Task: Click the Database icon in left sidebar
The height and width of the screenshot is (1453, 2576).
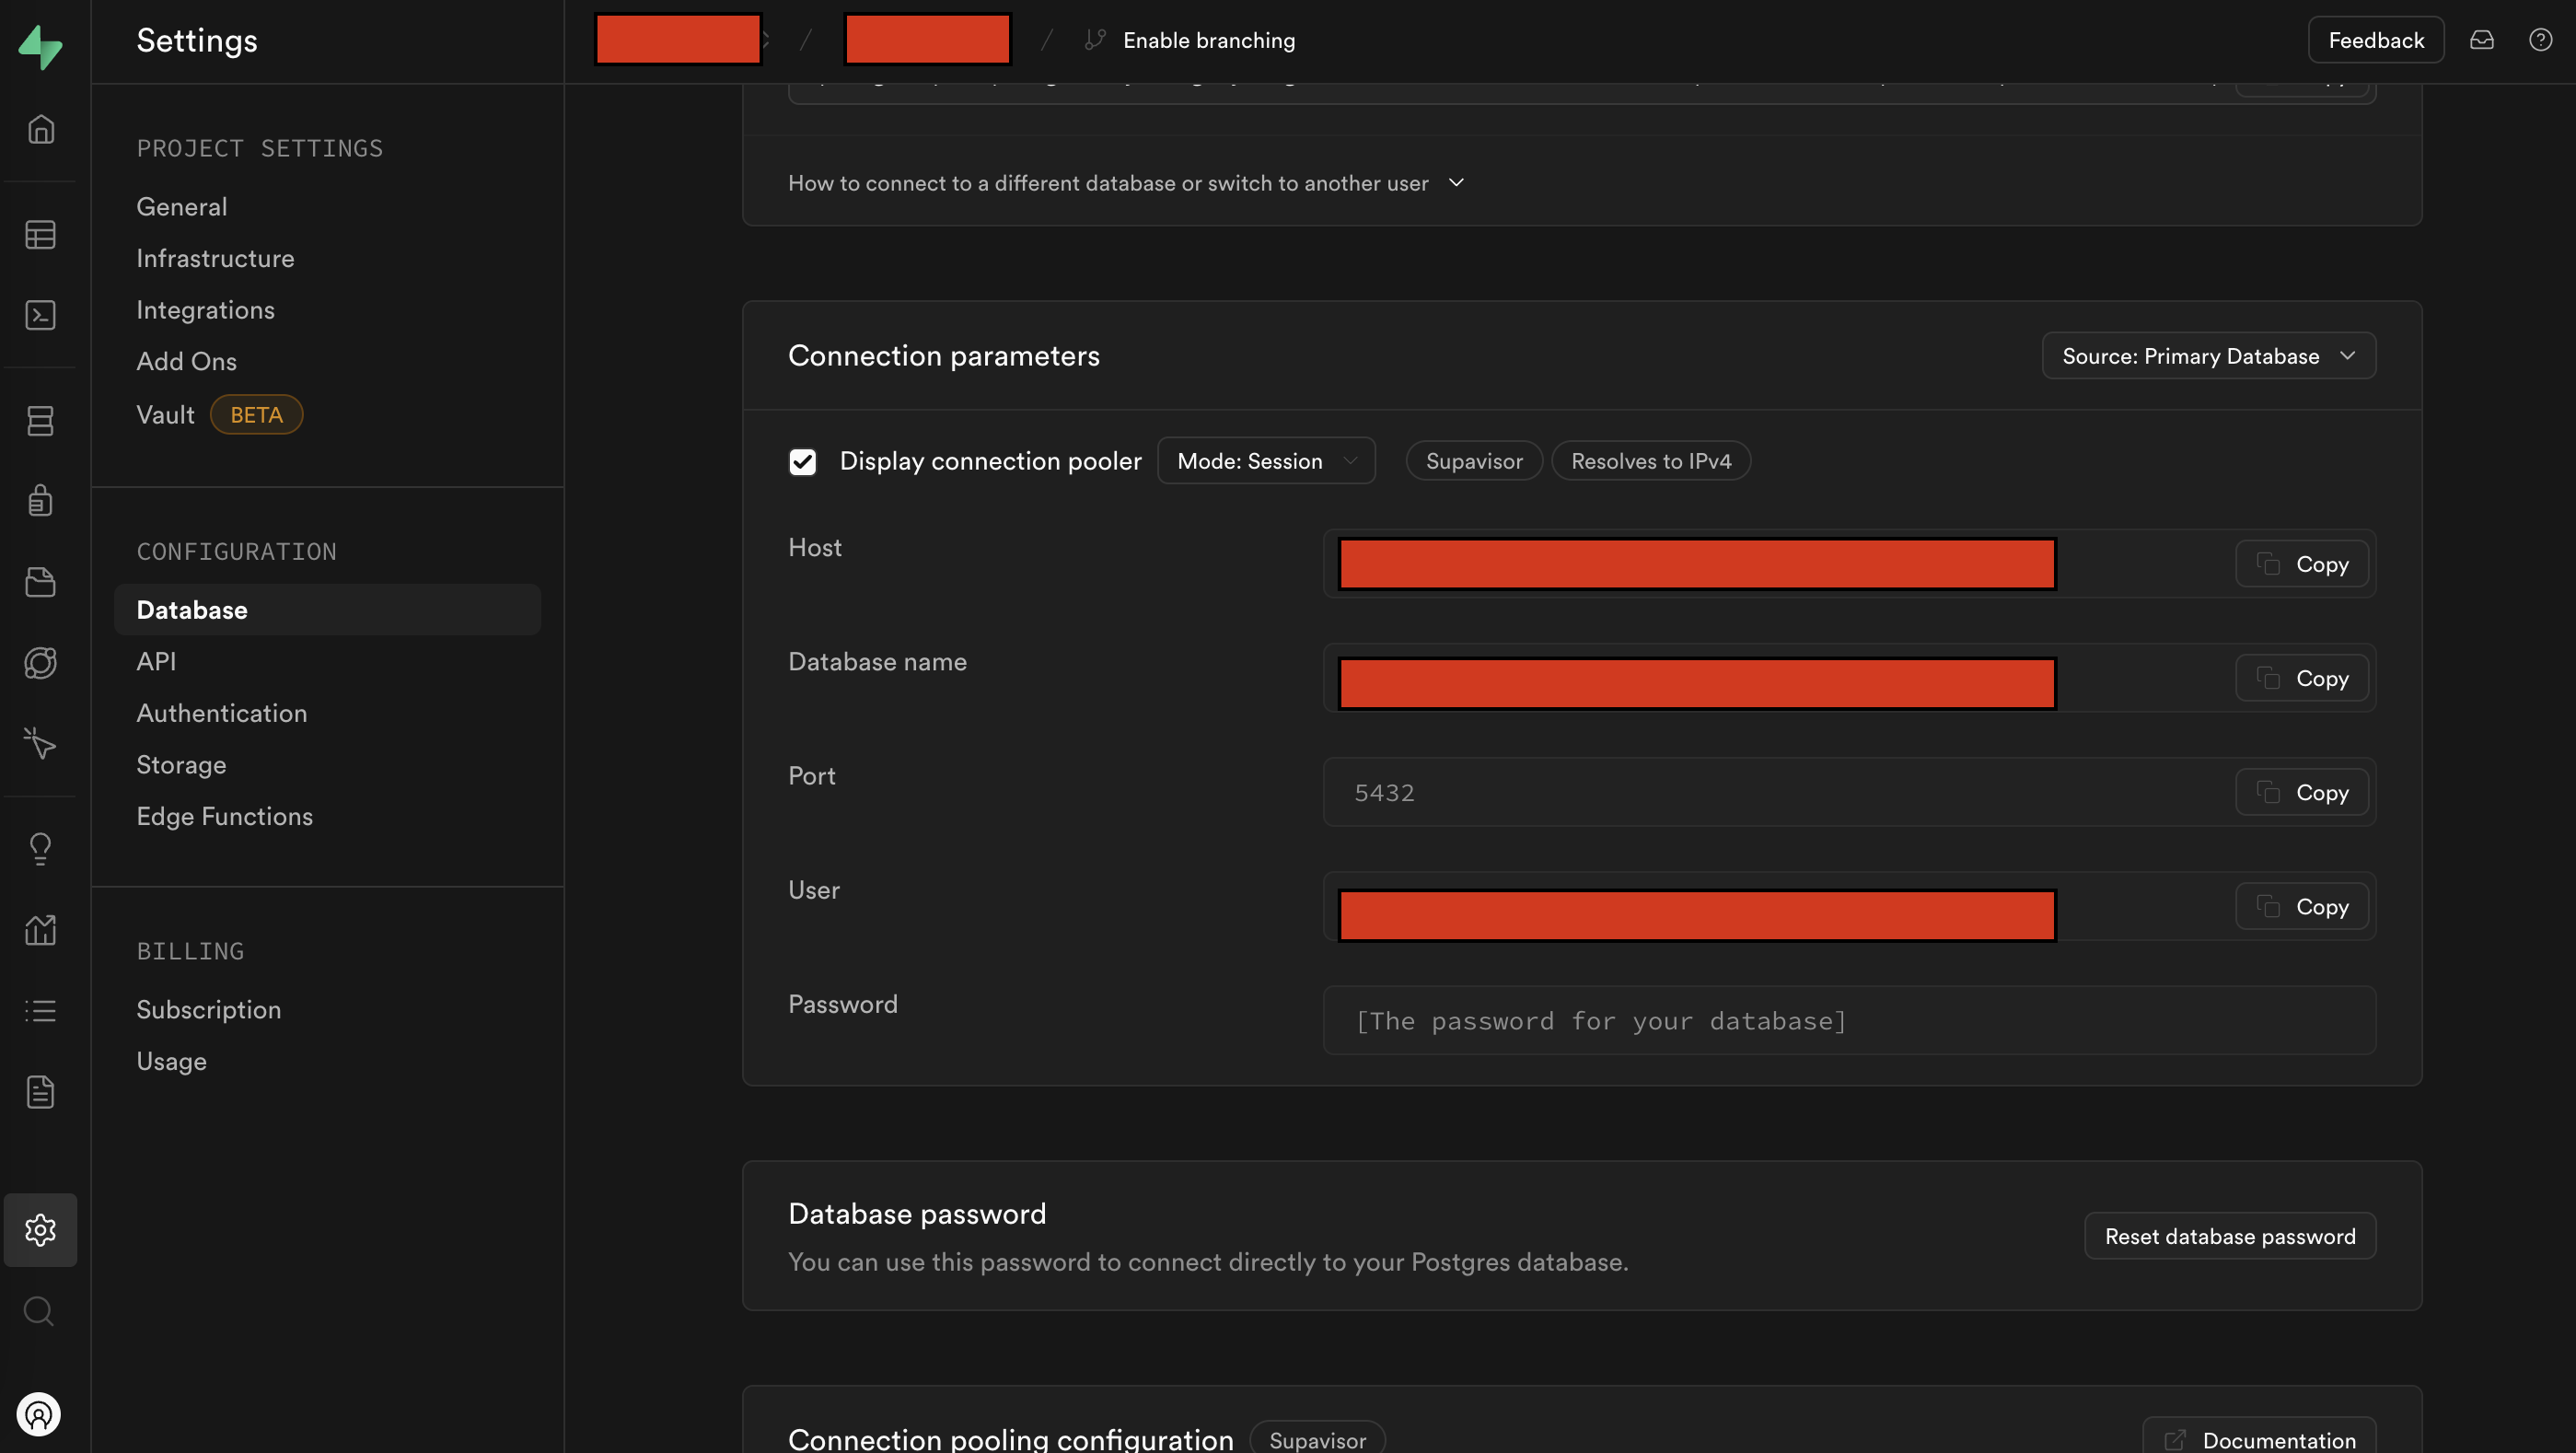Action: tap(40, 421)
